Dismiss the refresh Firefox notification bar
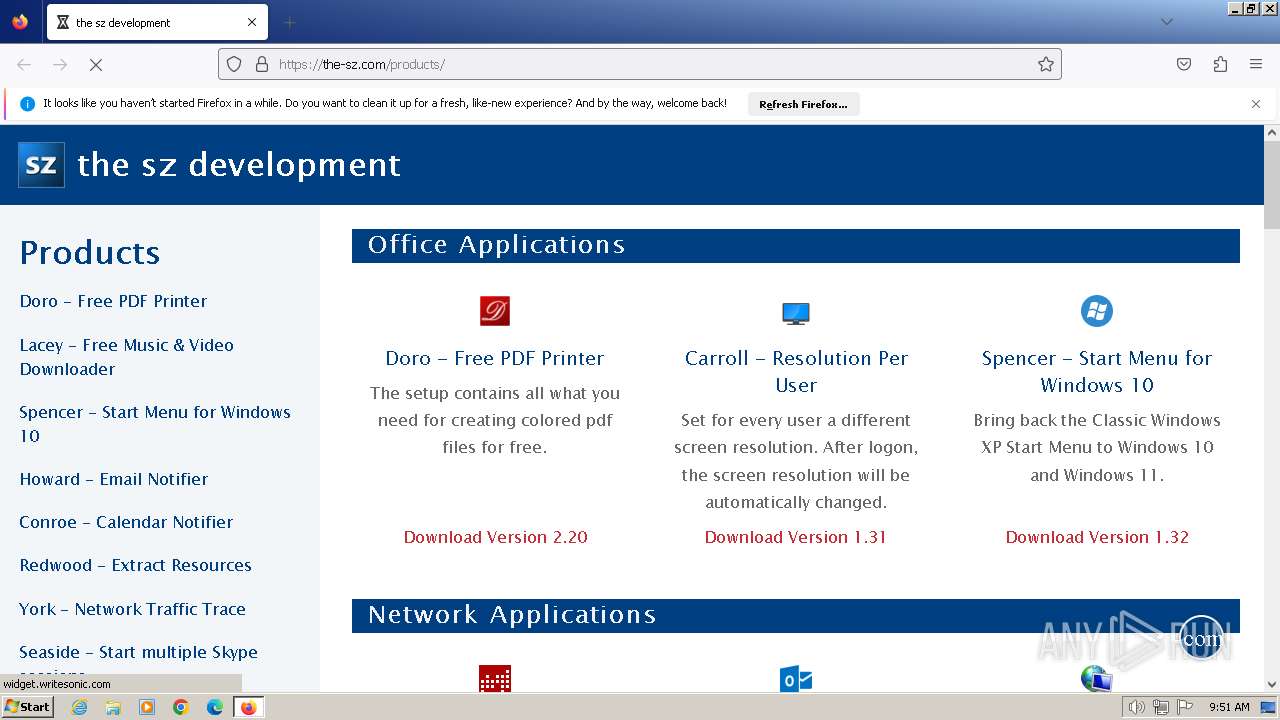Image resolution: width=1280 pixels, height=720 pixels. 1256,104
